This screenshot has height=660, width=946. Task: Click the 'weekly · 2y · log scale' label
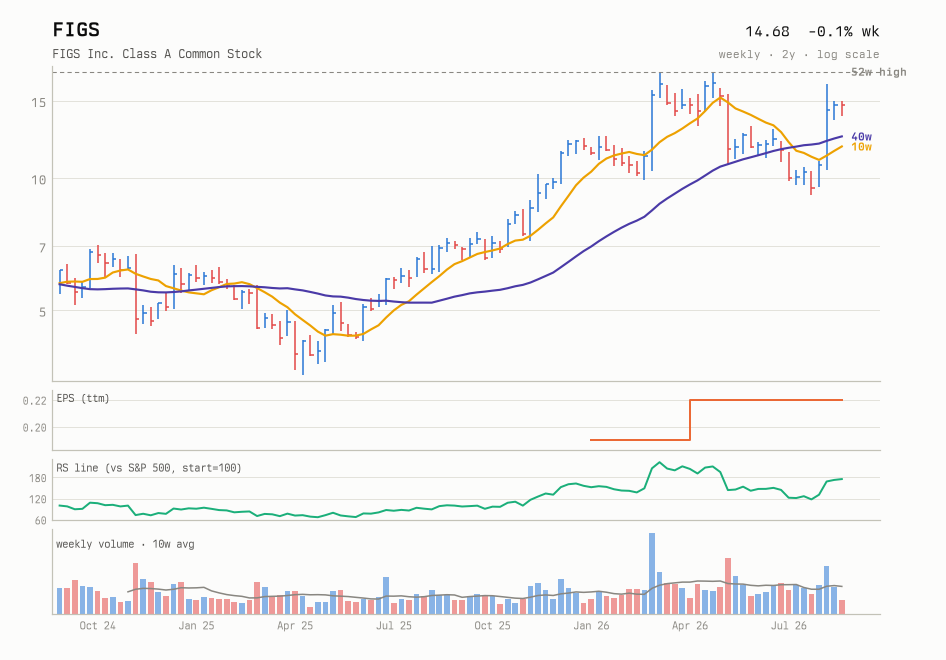click(799, 54)
